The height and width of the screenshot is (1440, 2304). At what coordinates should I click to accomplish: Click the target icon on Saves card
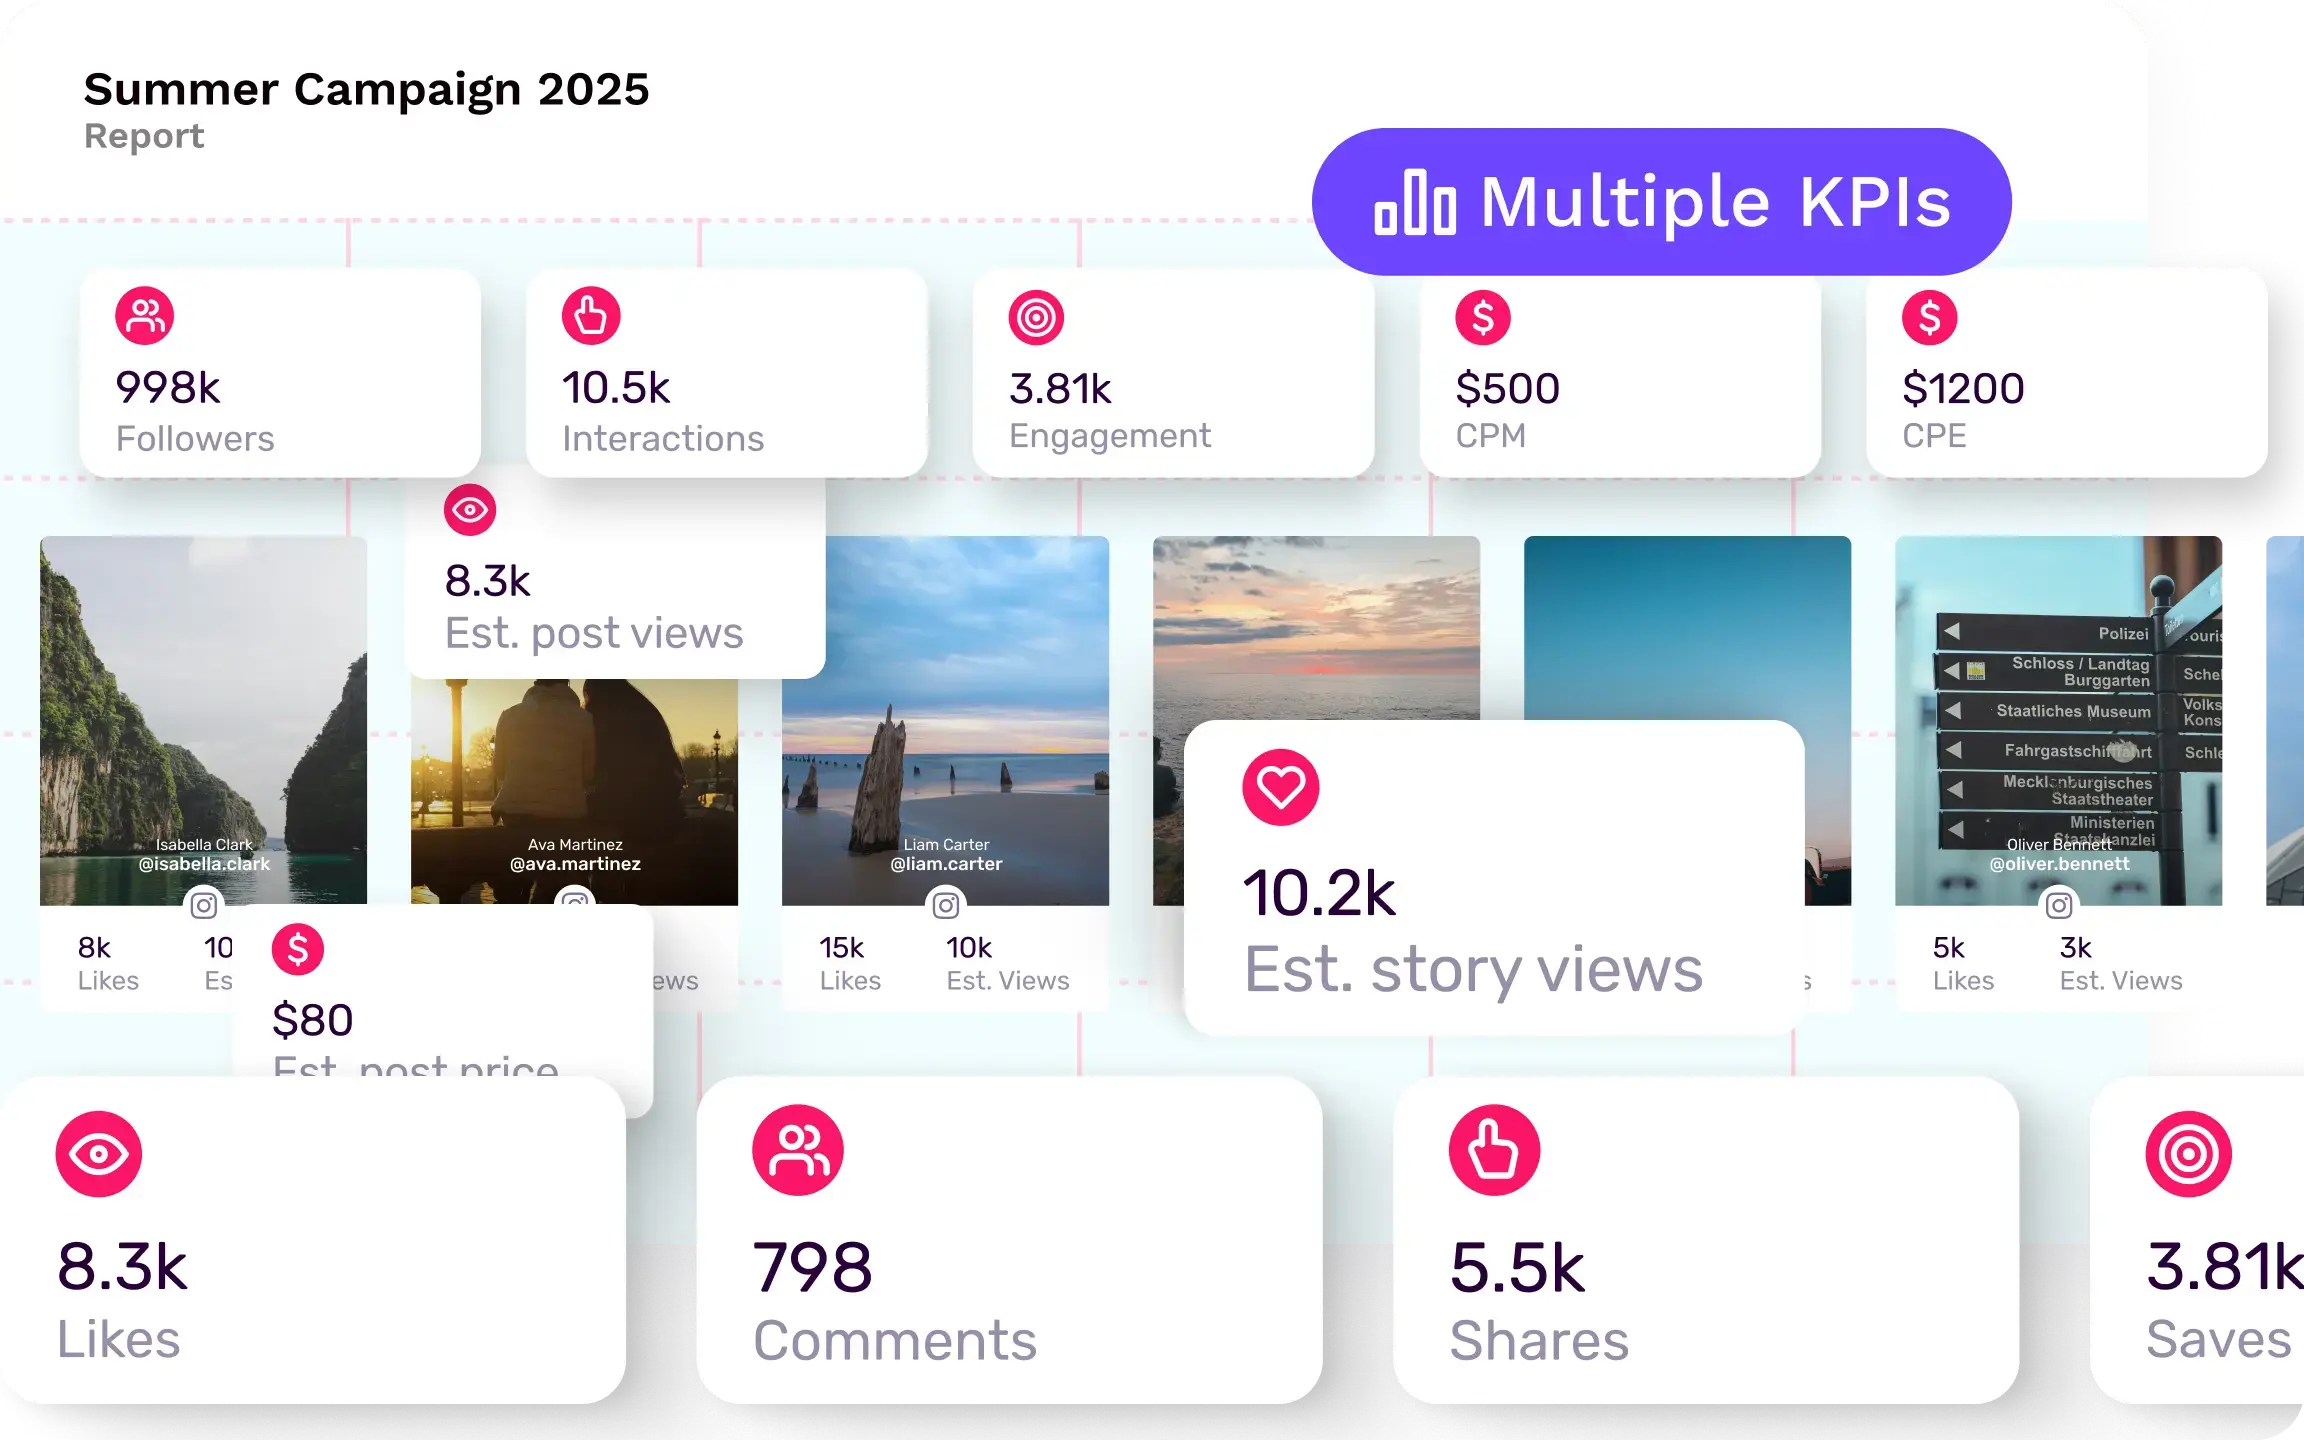(2189, 1154)
